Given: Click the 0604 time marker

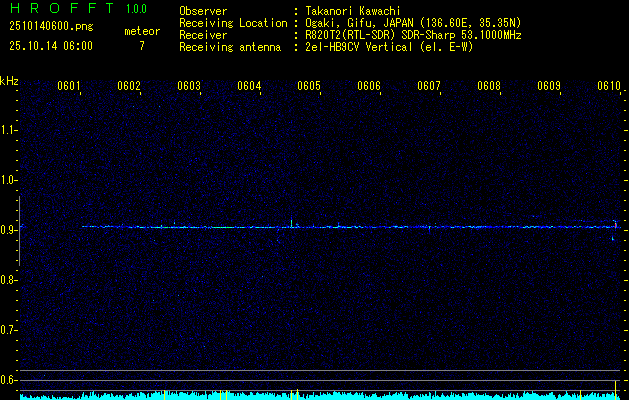Looking at the screenshot, I should pyautogui.click(x=249, y=86).
